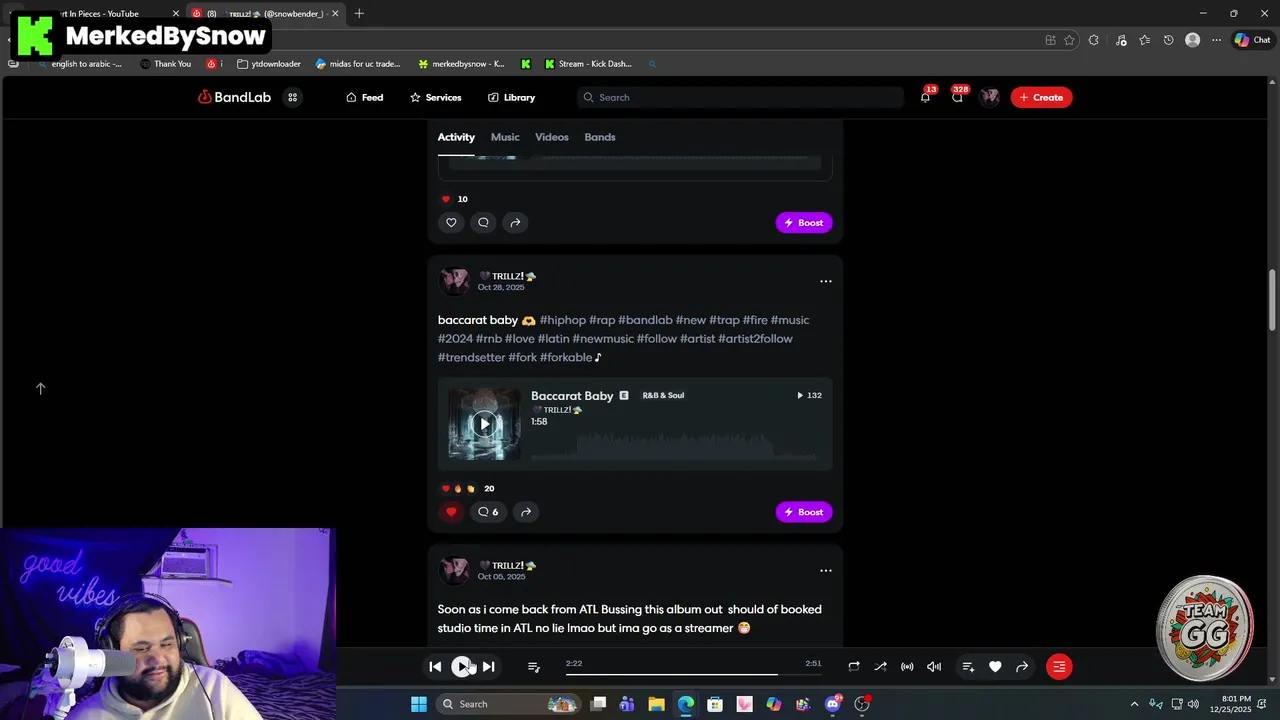1280x720 pixels.
Task: Click the scroll-to-top arrow
Action: coord(41,388)
